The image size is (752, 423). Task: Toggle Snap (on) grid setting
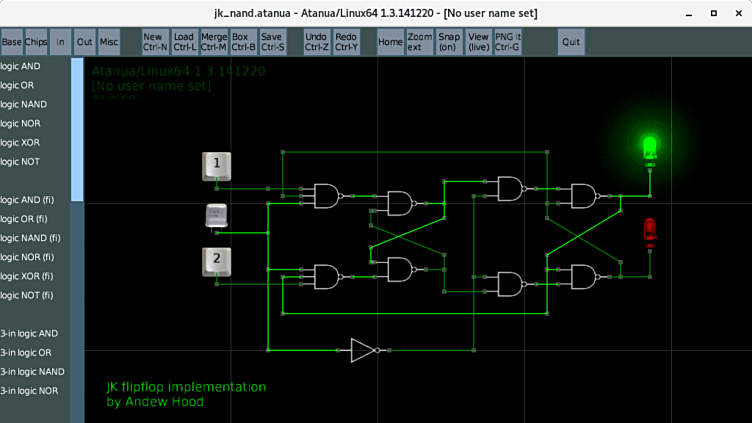click(450, 42)
